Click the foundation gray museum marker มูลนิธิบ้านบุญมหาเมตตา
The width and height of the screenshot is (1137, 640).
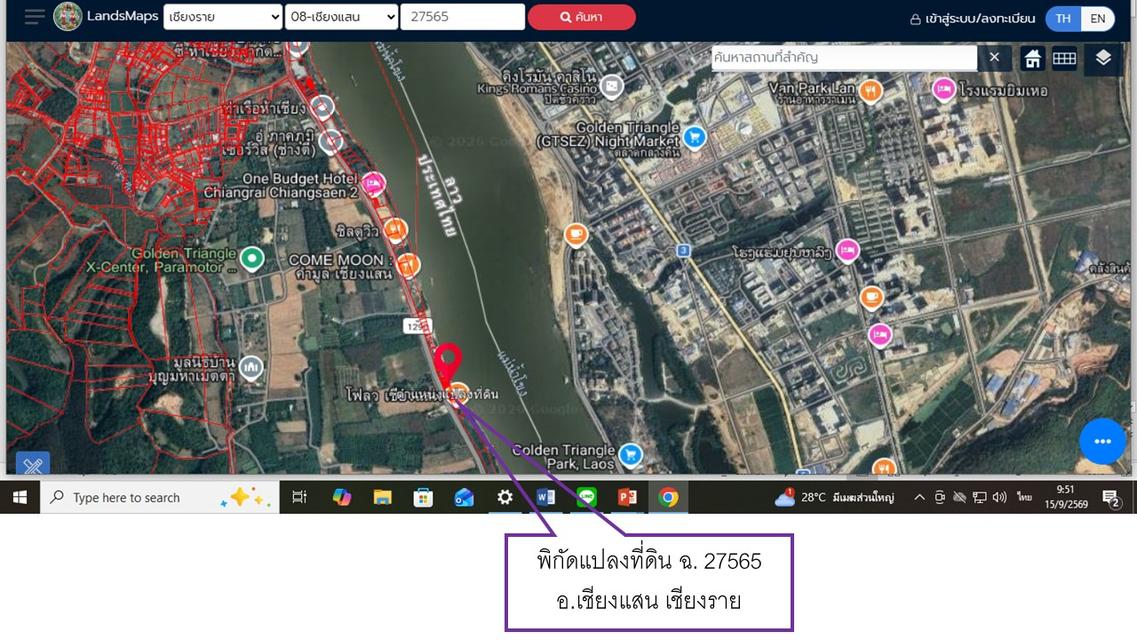(251, 367)
